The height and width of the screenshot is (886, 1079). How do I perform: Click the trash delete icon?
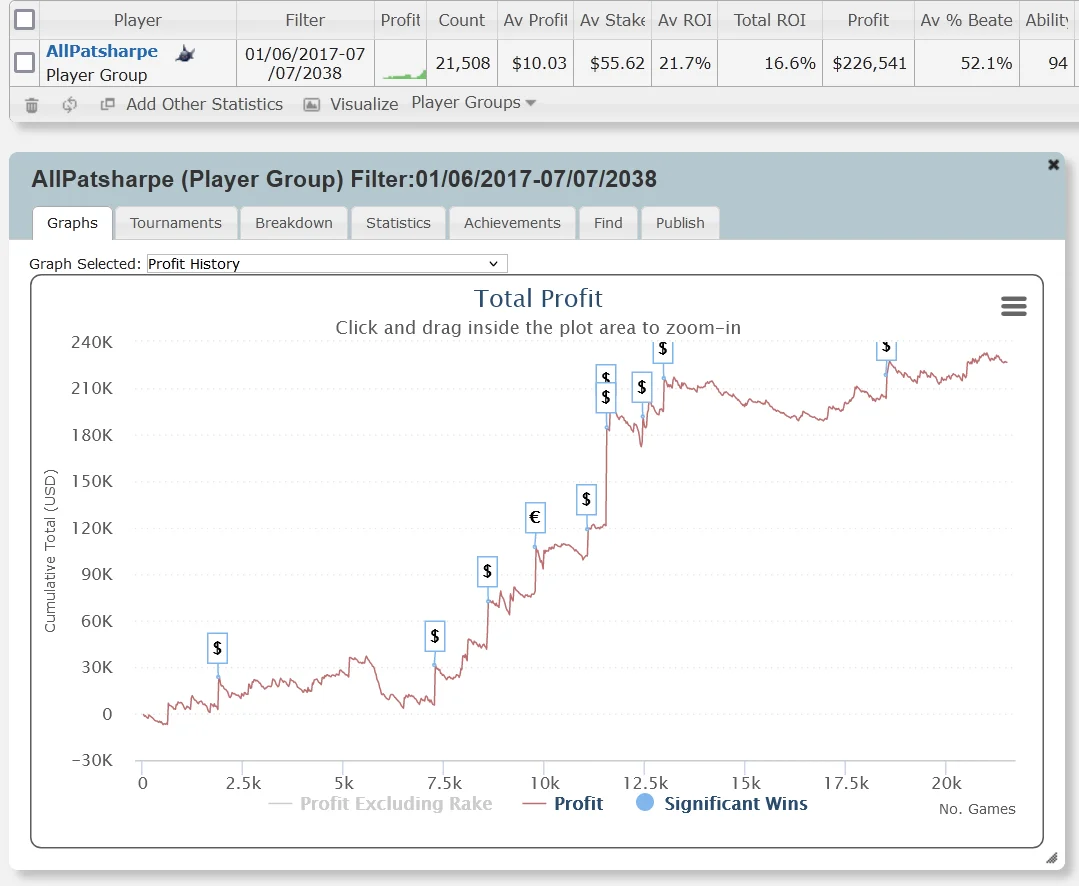tap(32, 105)
